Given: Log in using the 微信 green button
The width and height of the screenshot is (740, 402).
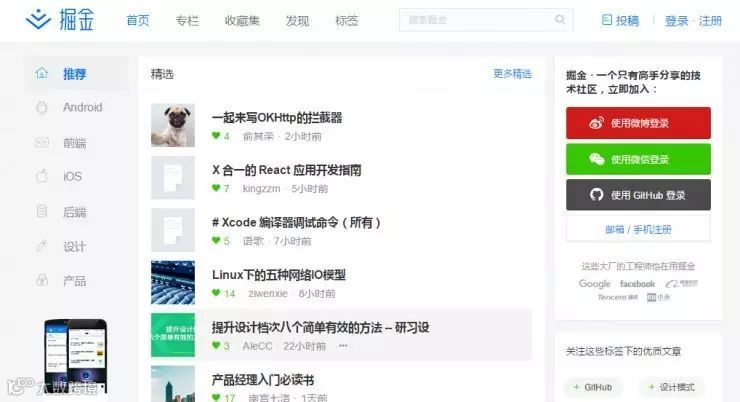Looking at the screenshot, I should [638, 159].
